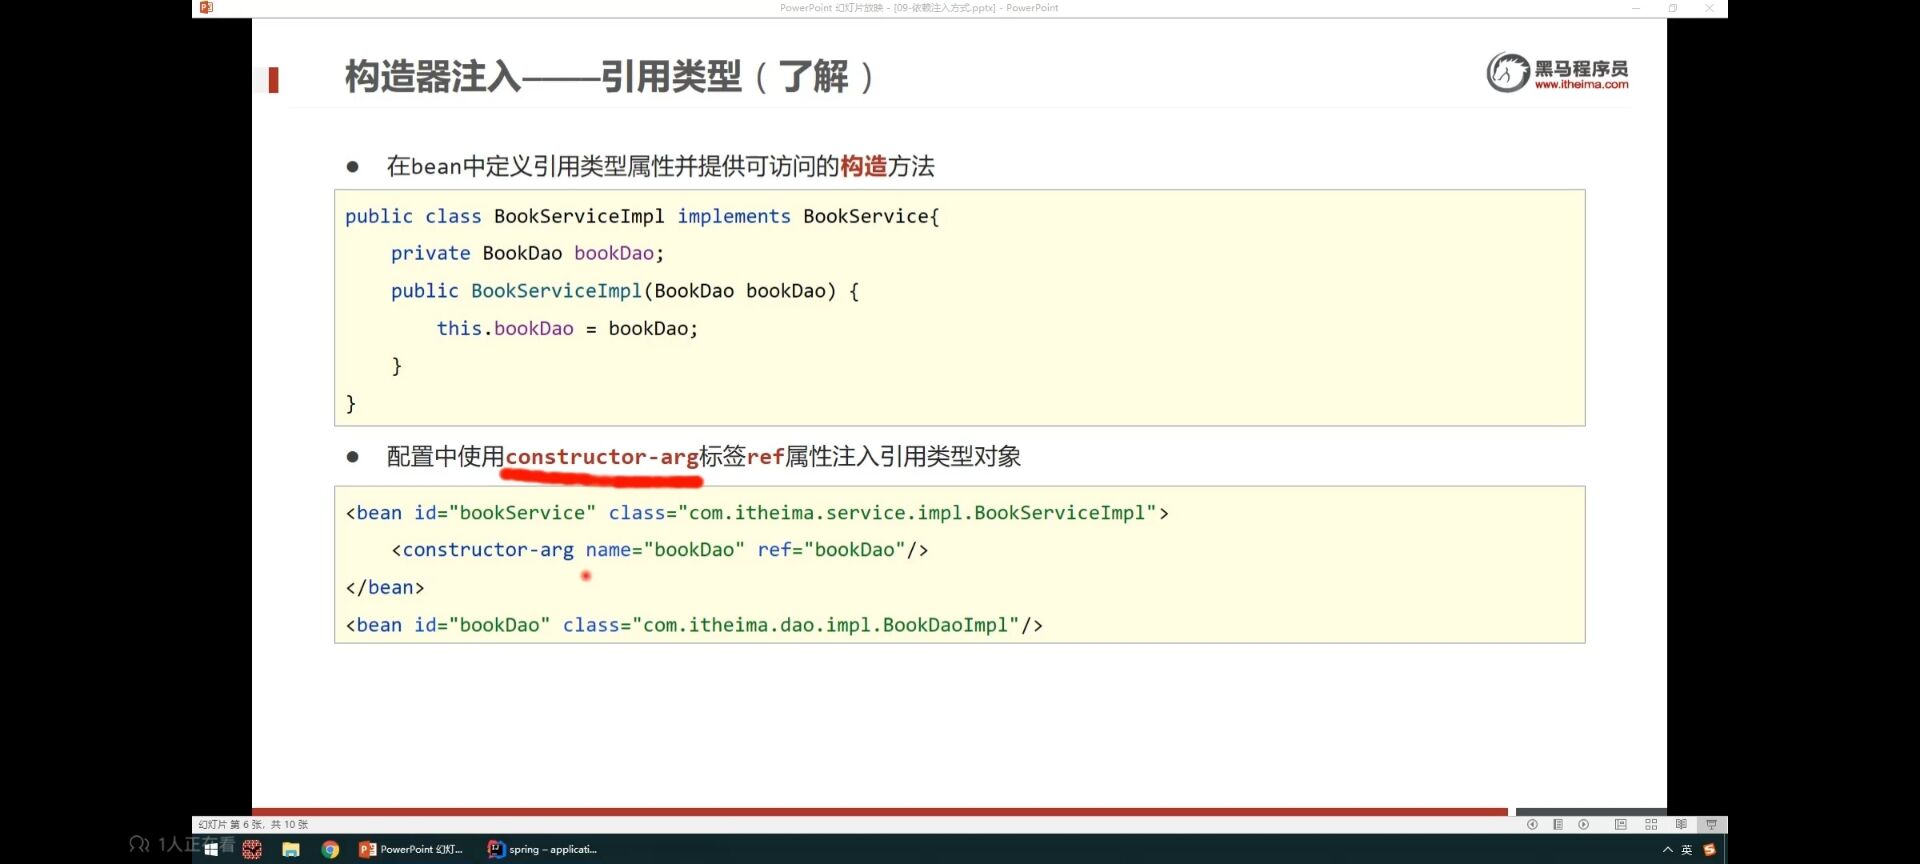This screenshot has width=1920, height=864.
Task: Open Slide Sorter view icon
Action: (1651, 825)
